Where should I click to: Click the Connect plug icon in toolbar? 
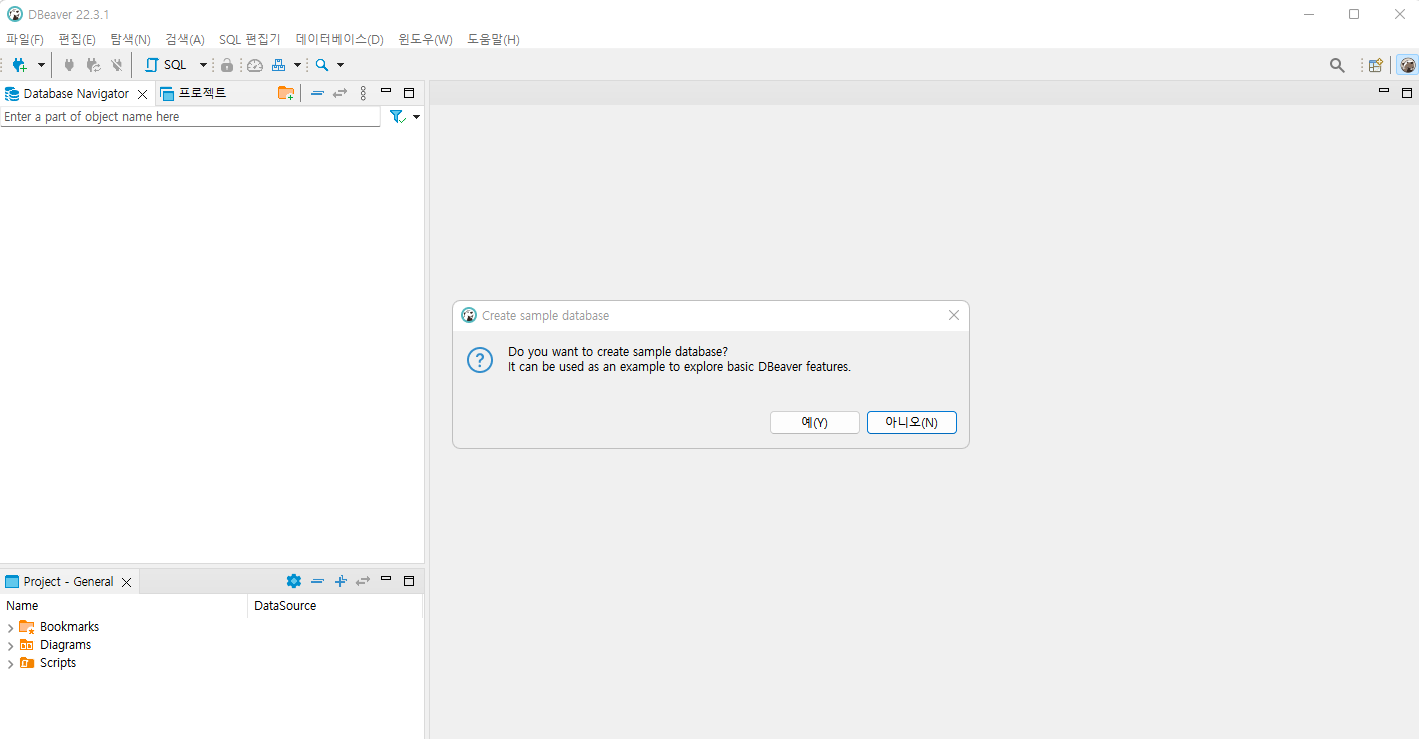click(x=69, y=65)
